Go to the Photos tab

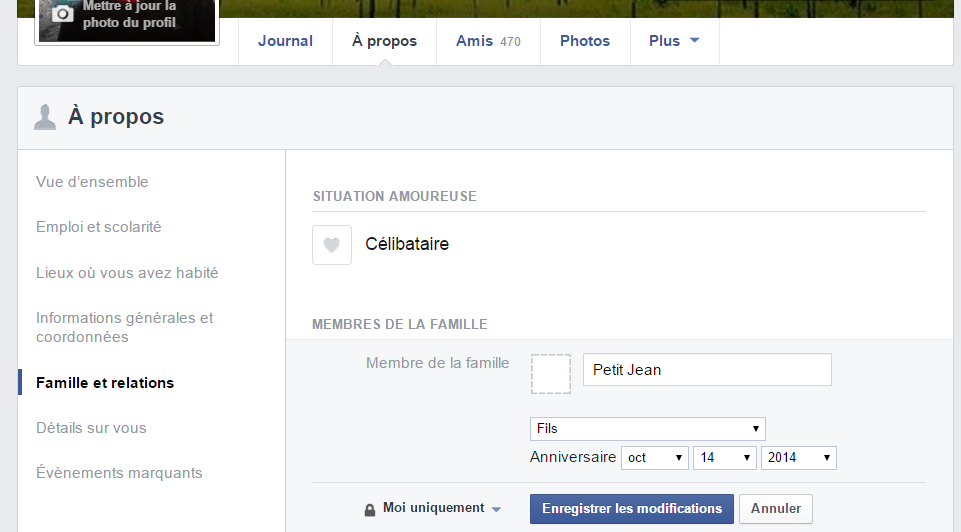click(x=585, y=41)
